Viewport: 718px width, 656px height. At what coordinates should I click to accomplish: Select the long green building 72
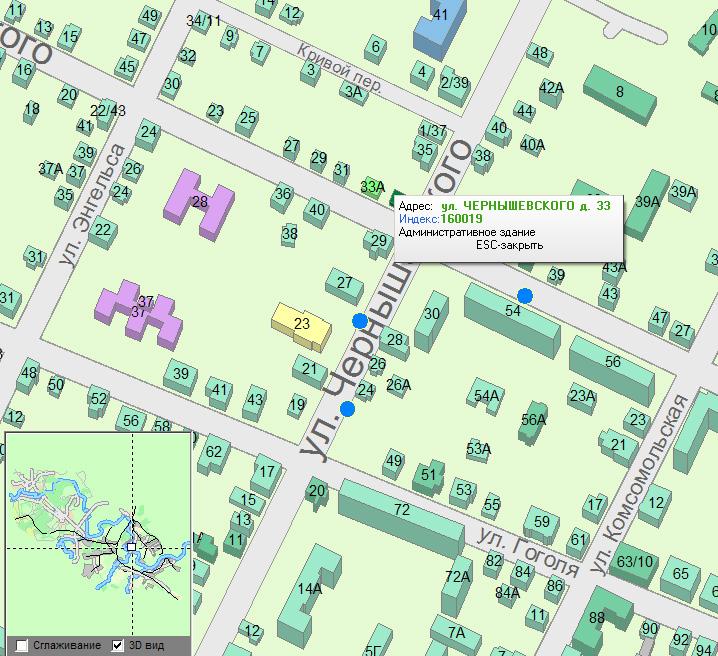click(x=401, y=511)
